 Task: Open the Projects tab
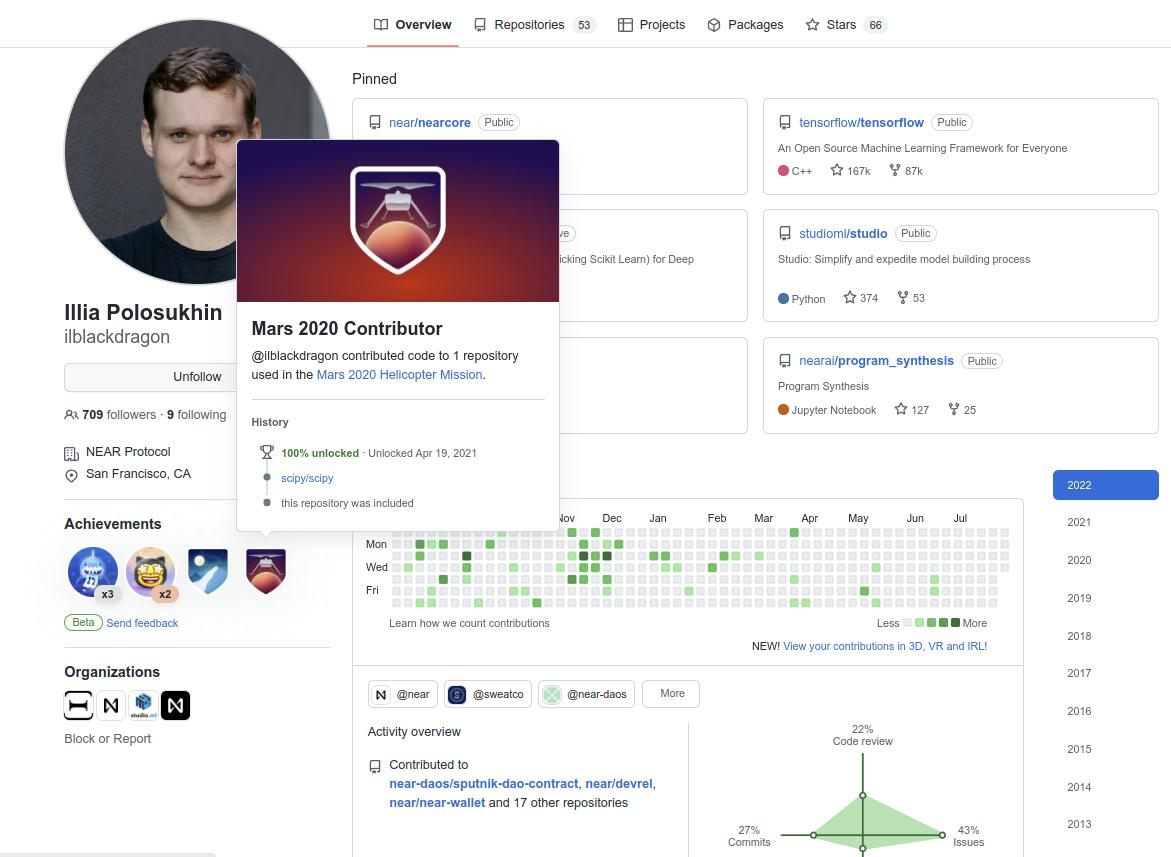pyautogui.click(x=651, y=25)
